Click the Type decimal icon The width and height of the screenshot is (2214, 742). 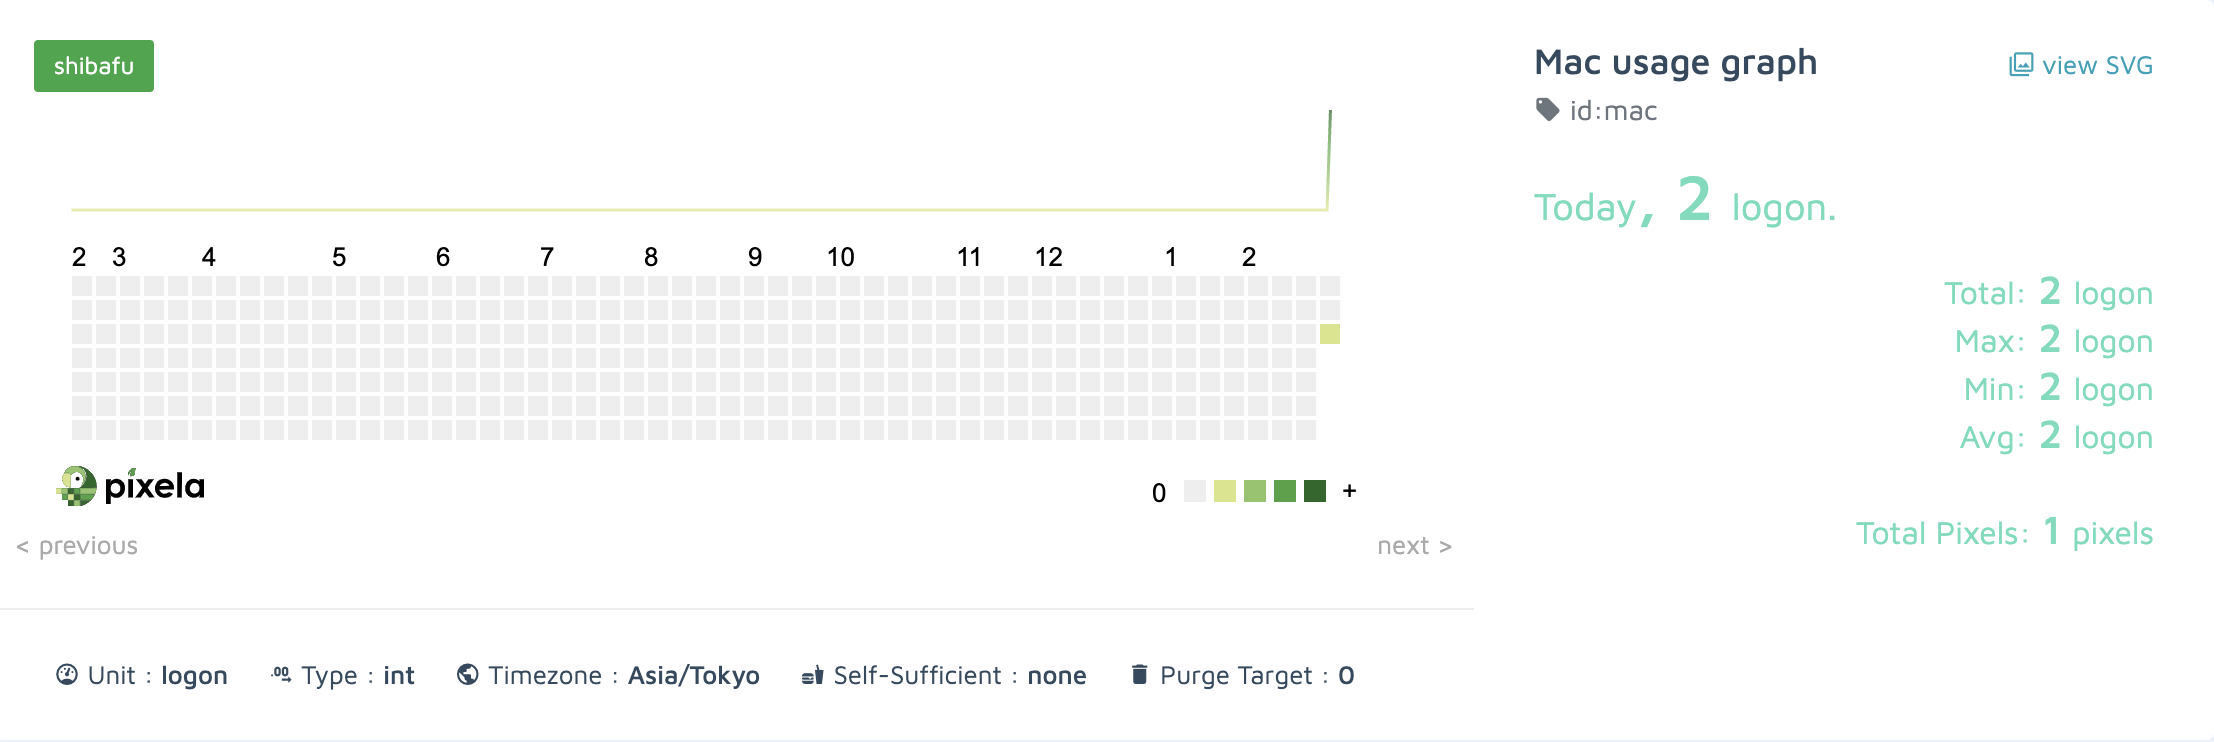click(281, 675)
